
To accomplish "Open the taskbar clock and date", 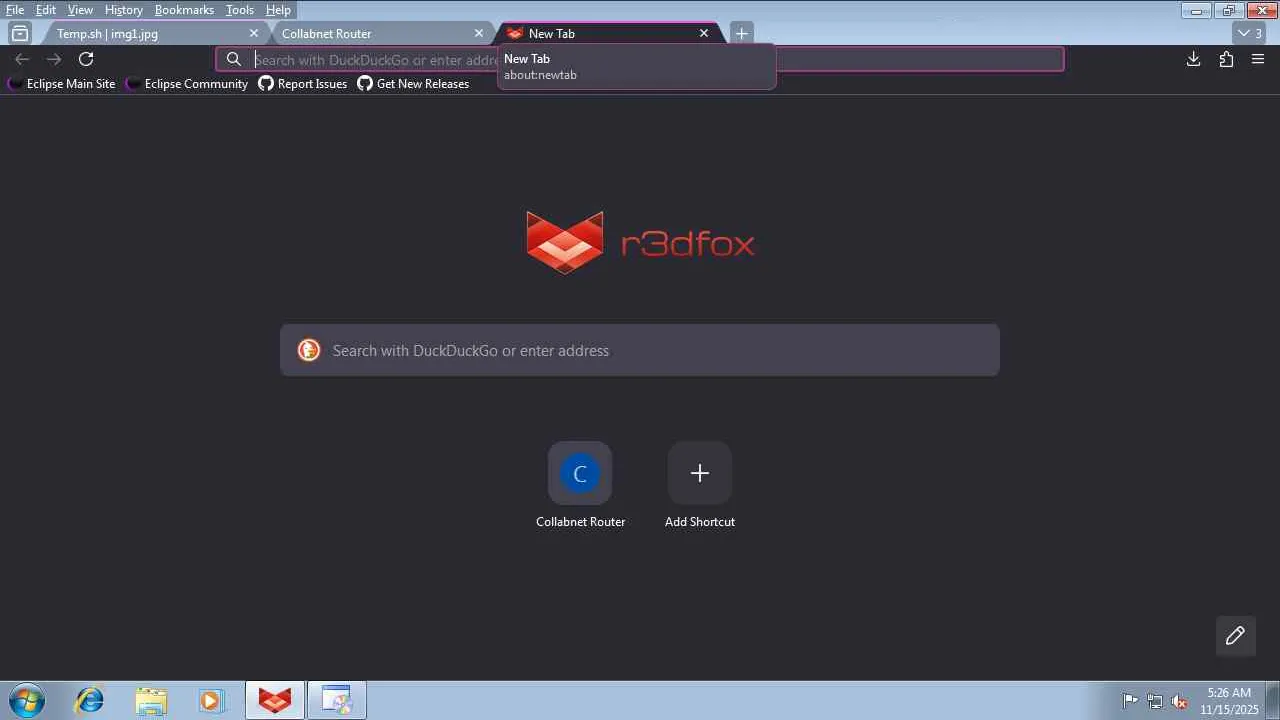I will 1229,701.
